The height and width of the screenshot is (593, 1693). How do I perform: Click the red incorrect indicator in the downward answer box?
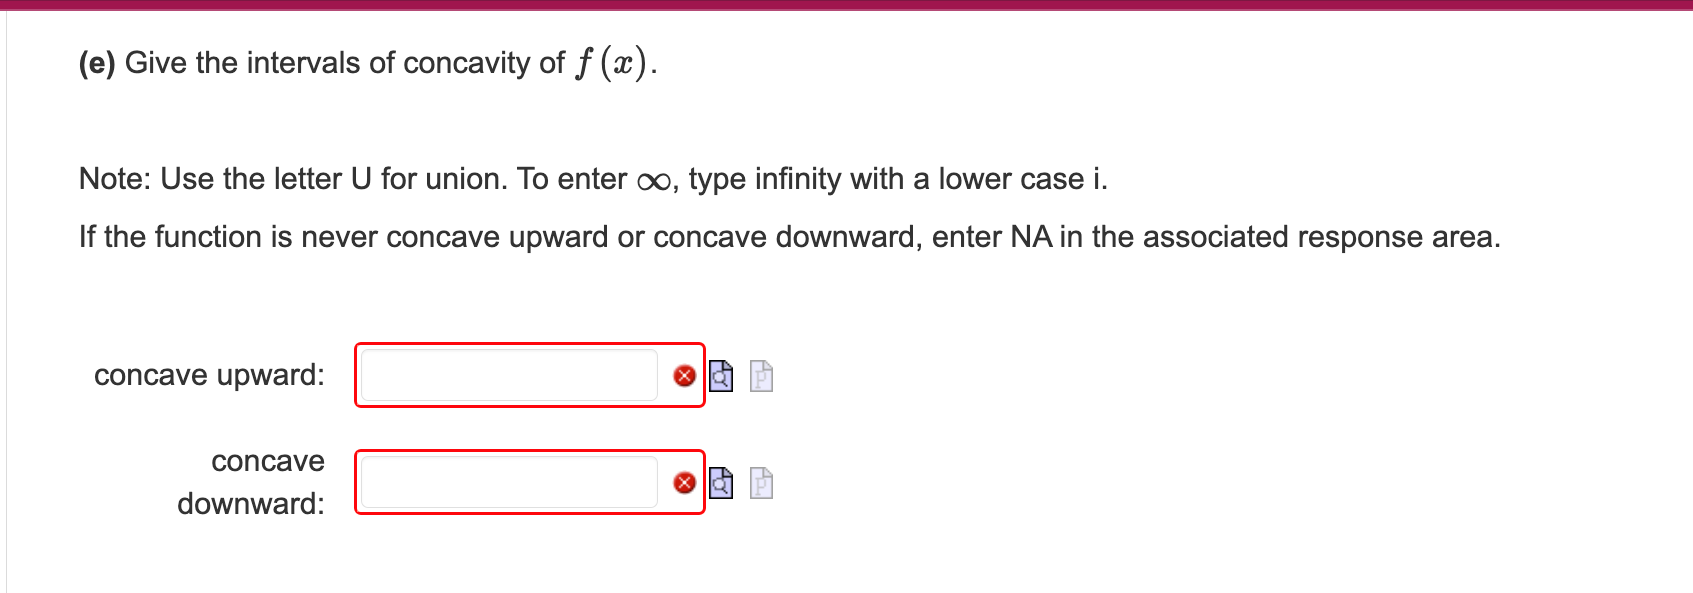point(685,484)
